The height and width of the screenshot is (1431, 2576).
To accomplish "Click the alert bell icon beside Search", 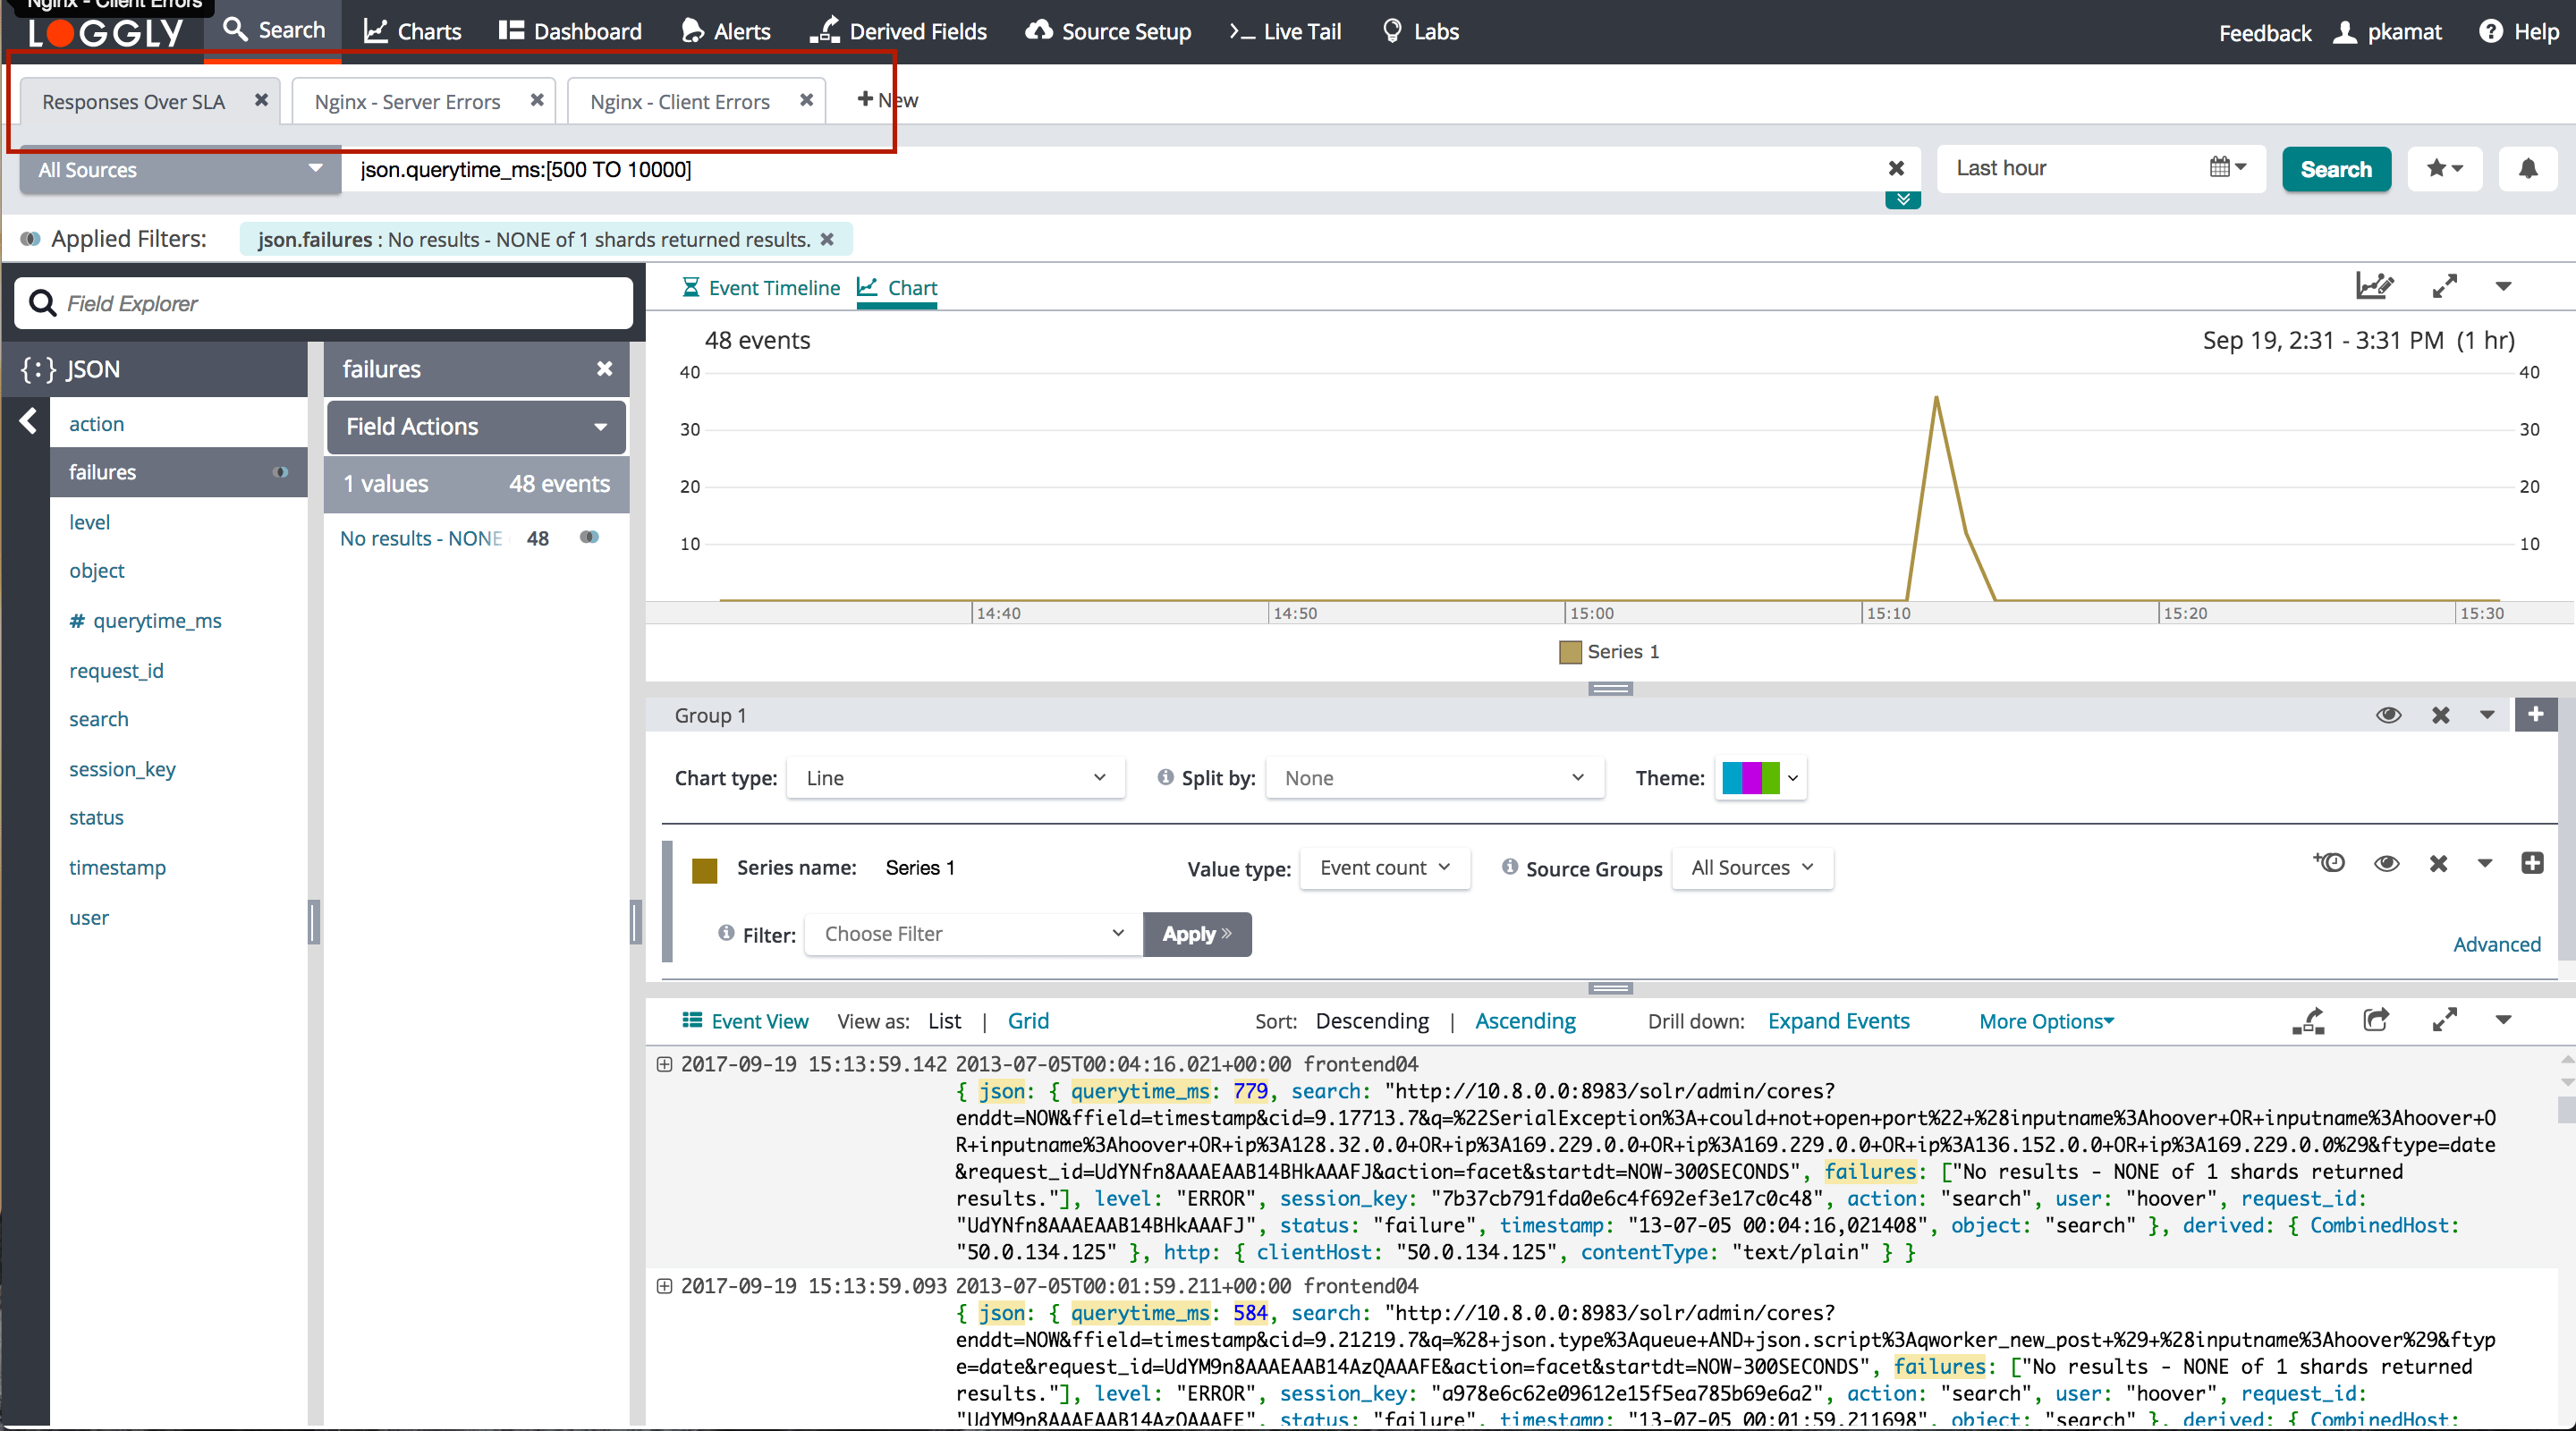I will click(2527, 169).
